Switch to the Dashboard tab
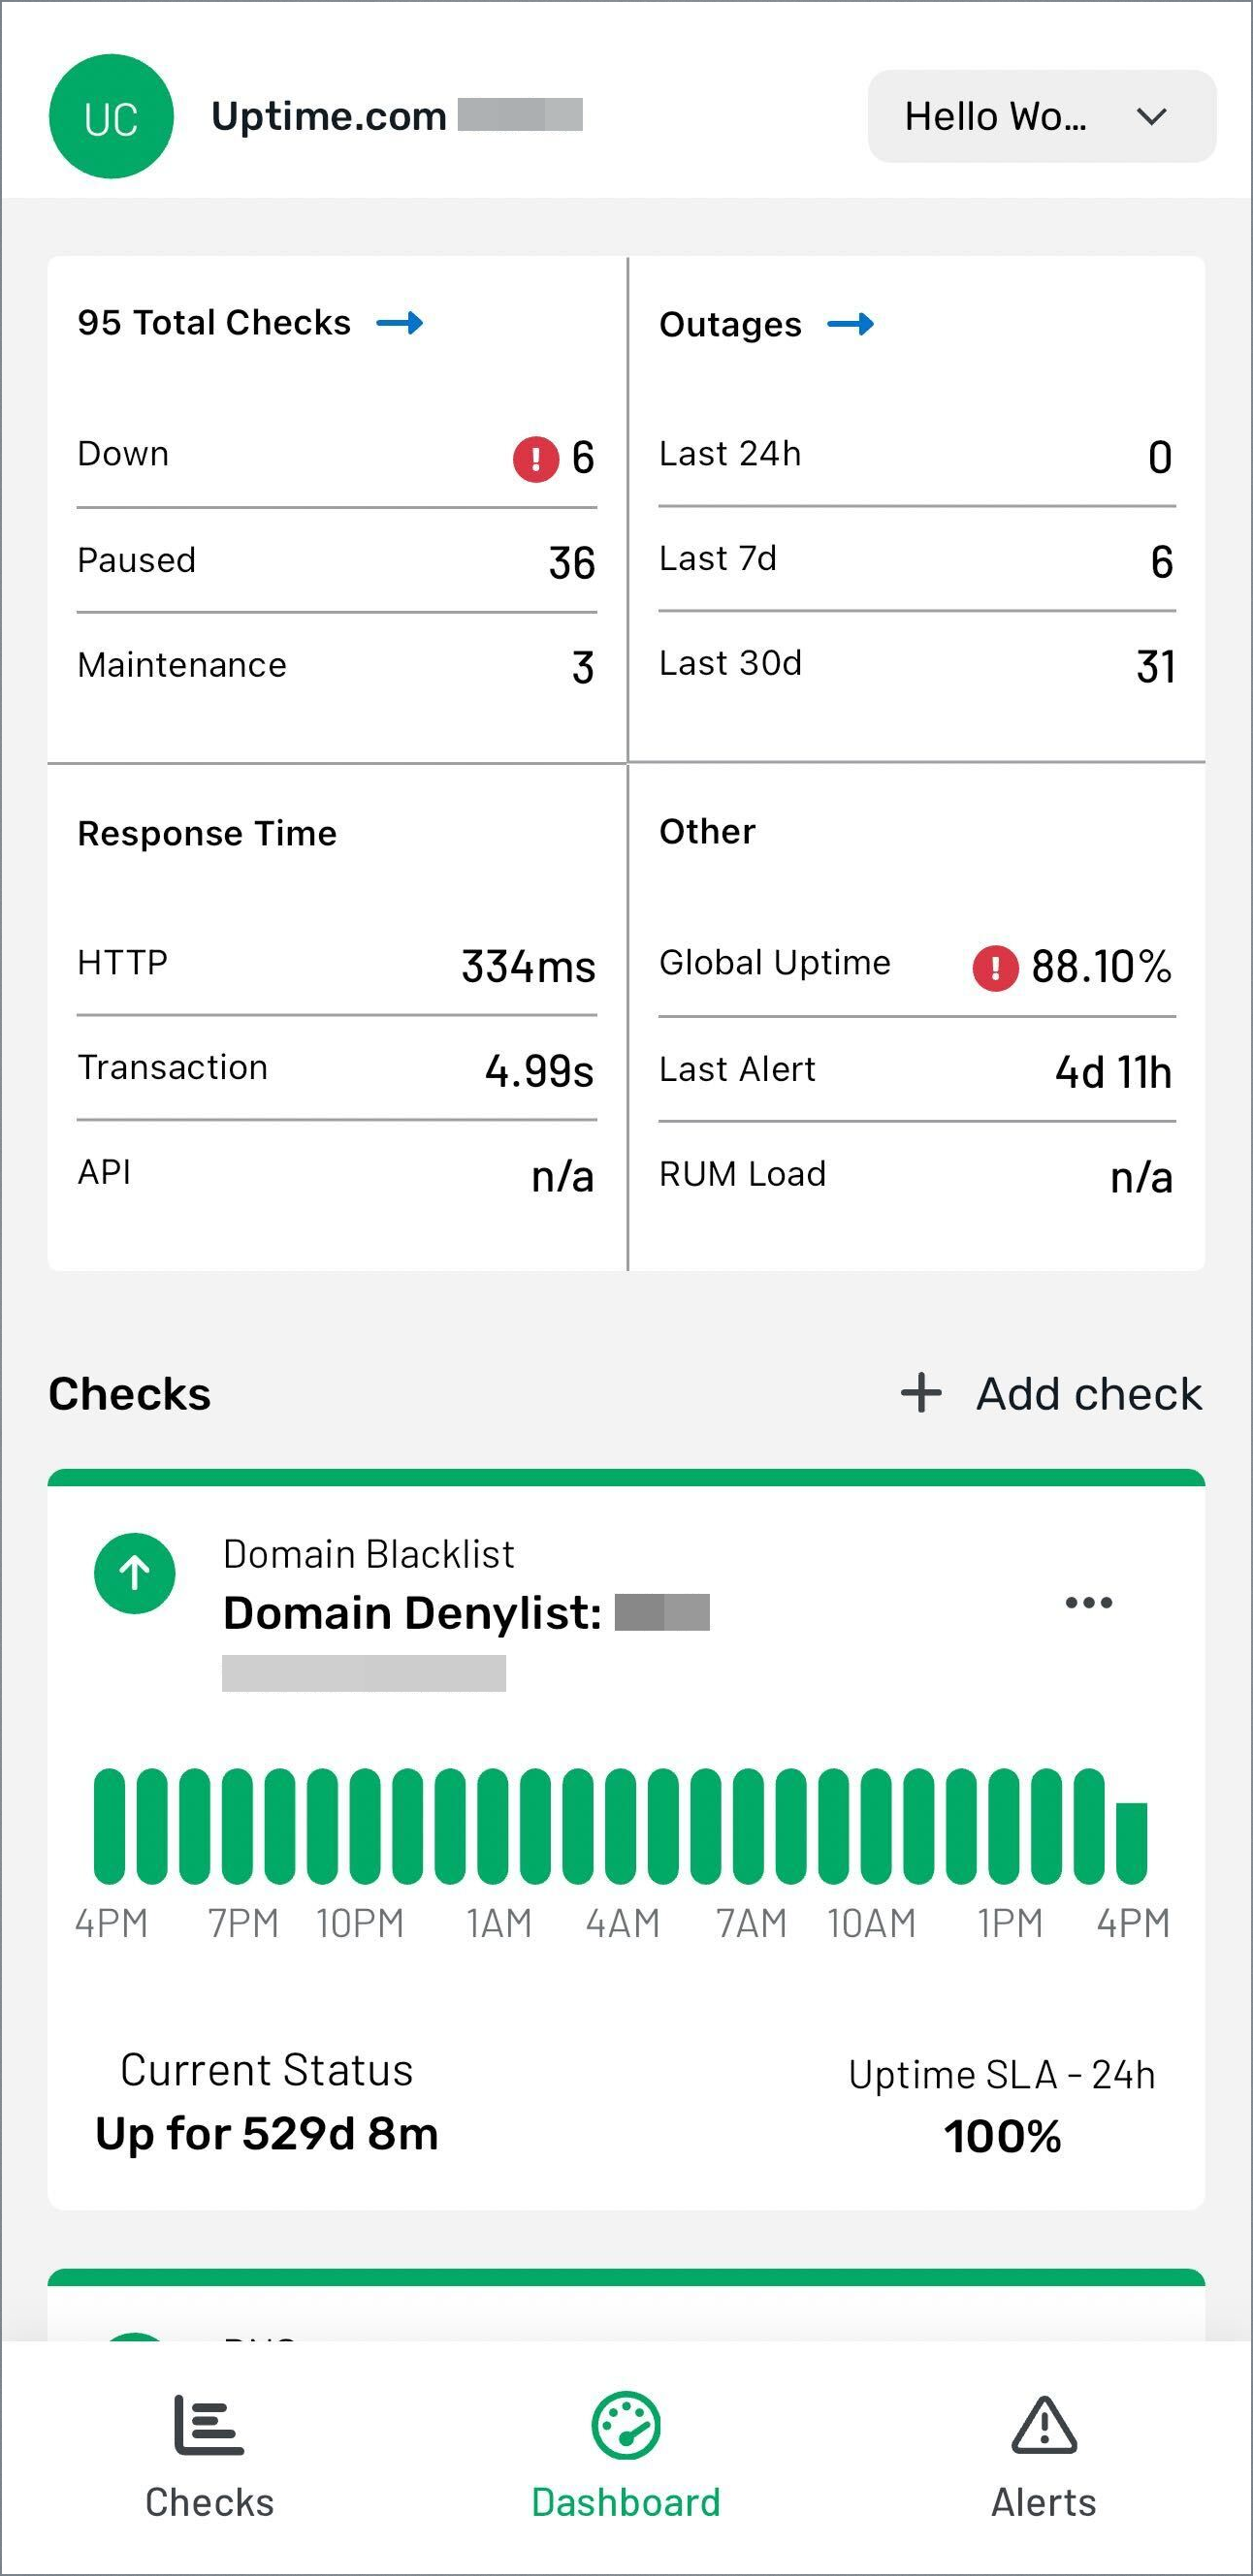The width and height of the screenshot is (1253, 2576). tap(626, 2454)
